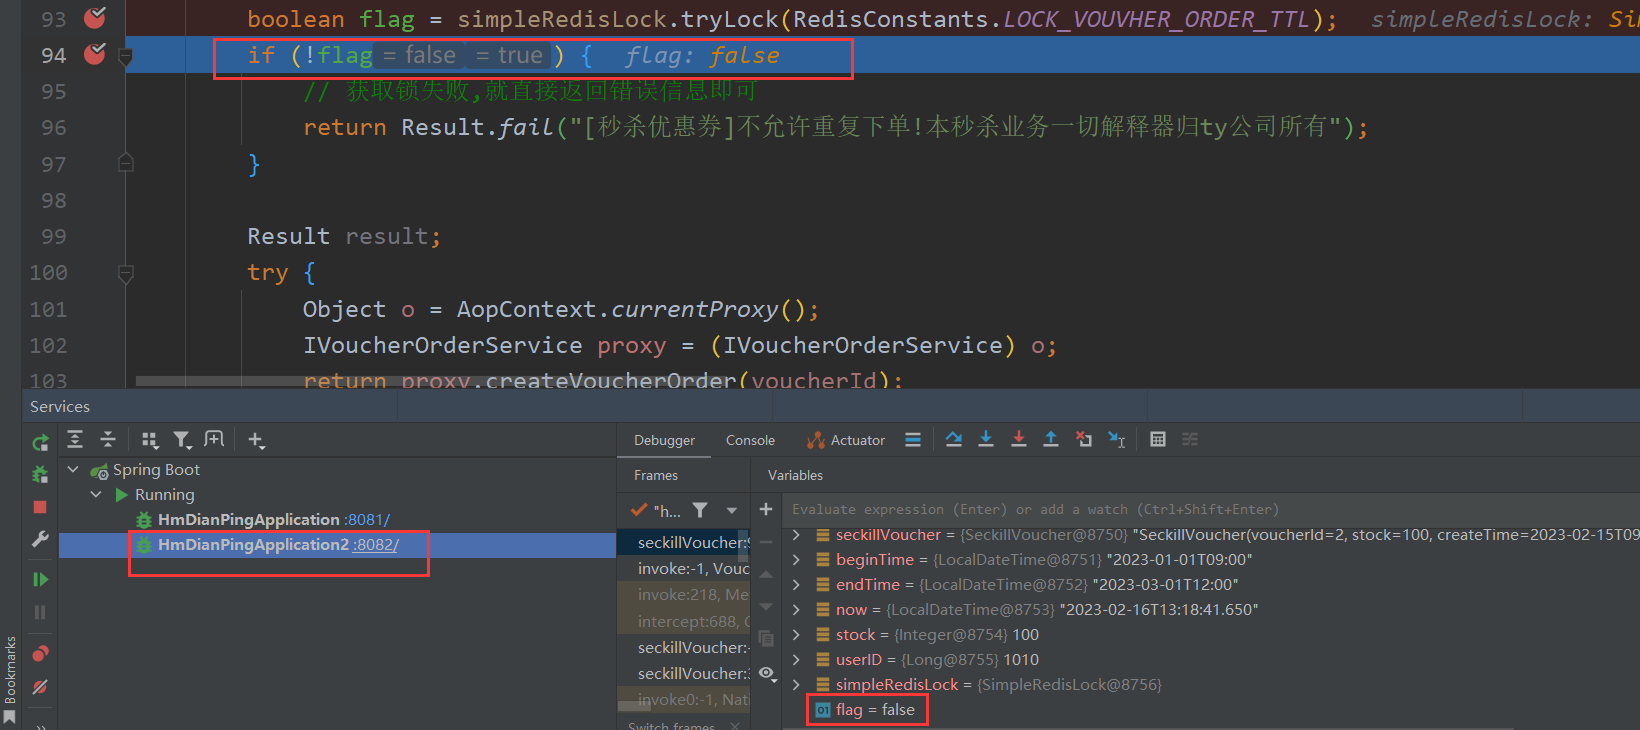Click the Add Service plus dropdown

256,440
